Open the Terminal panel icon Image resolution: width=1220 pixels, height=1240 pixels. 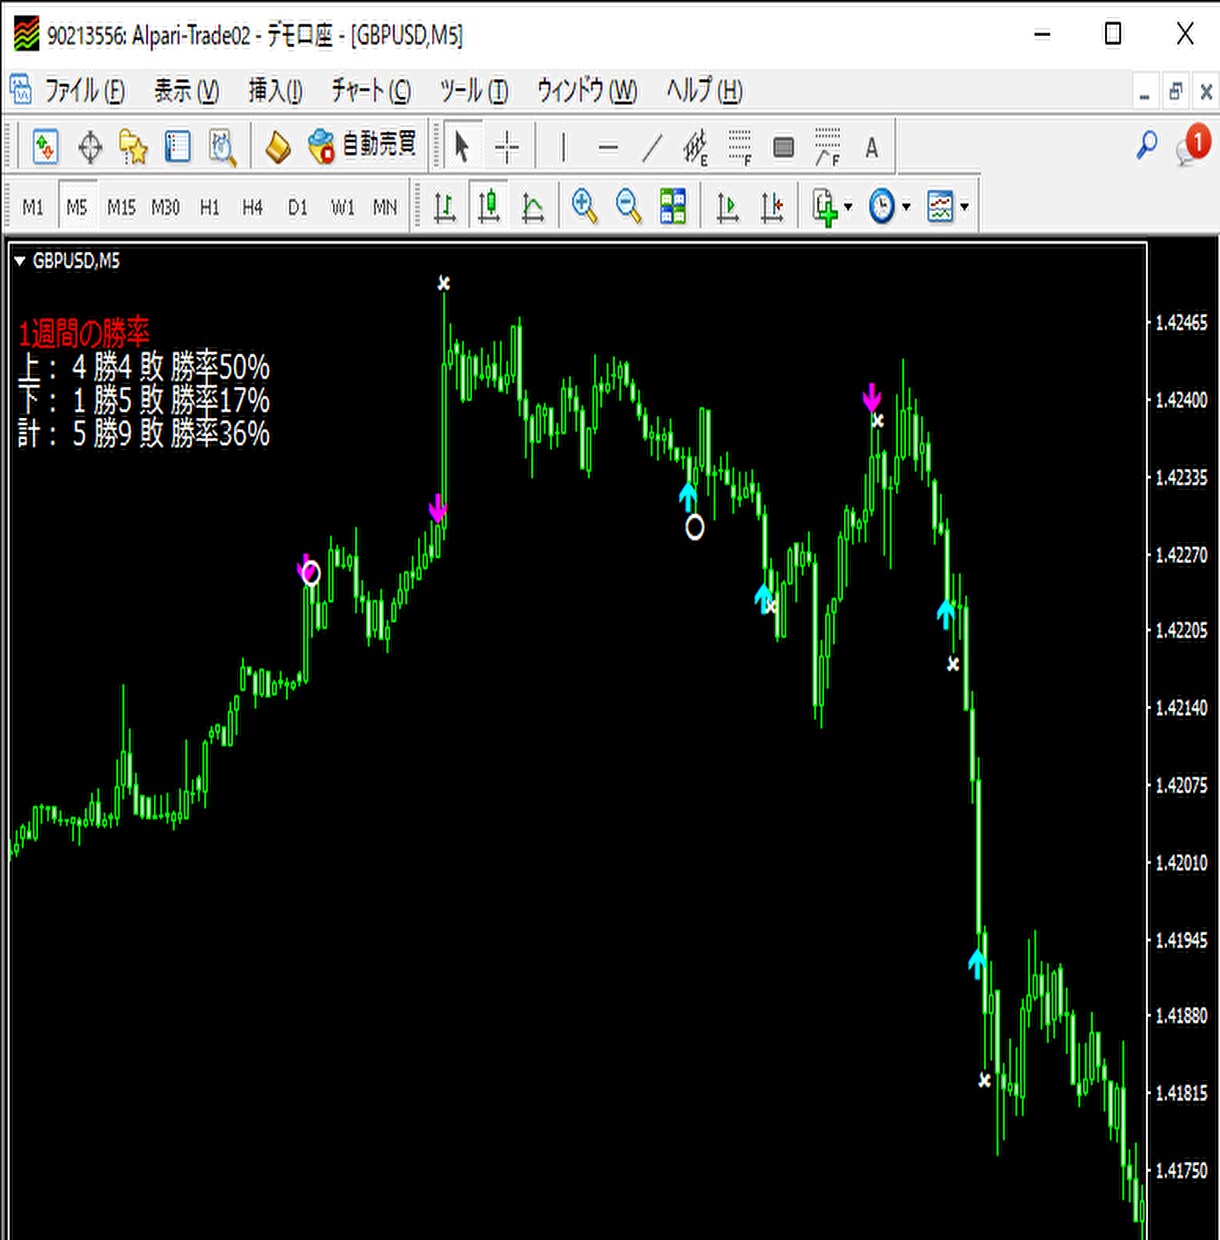point(177,147)
